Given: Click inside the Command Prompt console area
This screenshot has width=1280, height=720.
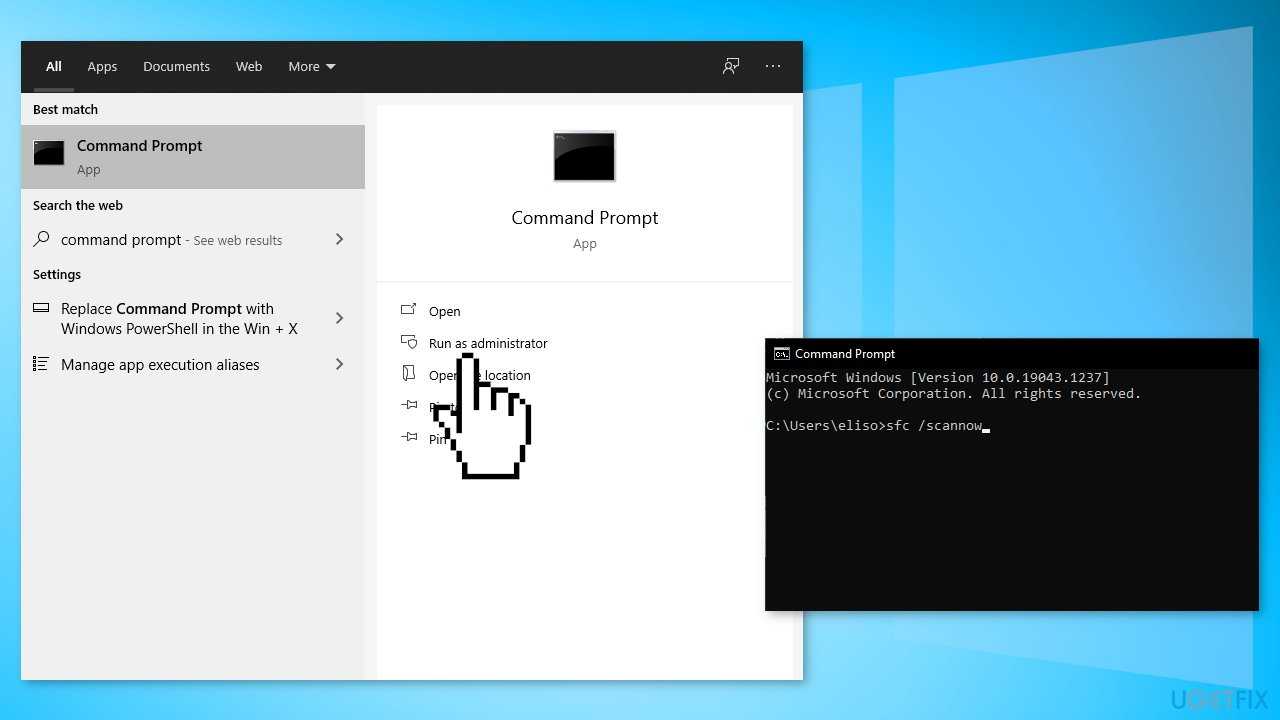Looking at the screenshot, I should (1010, 520).
